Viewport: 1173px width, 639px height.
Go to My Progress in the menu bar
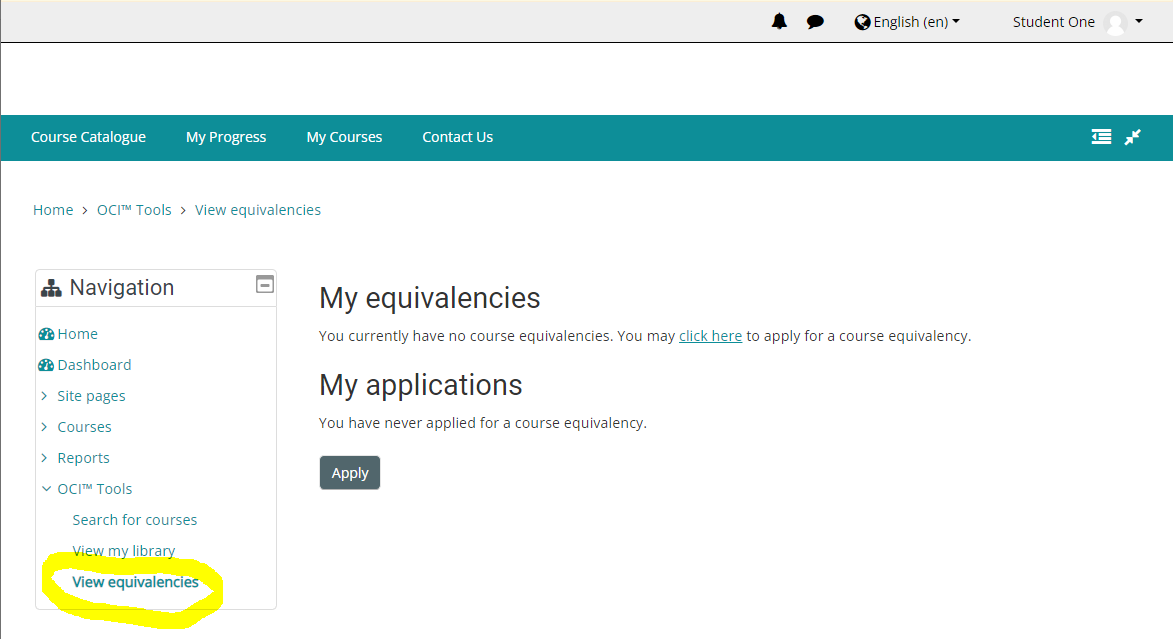coord(226,137)
